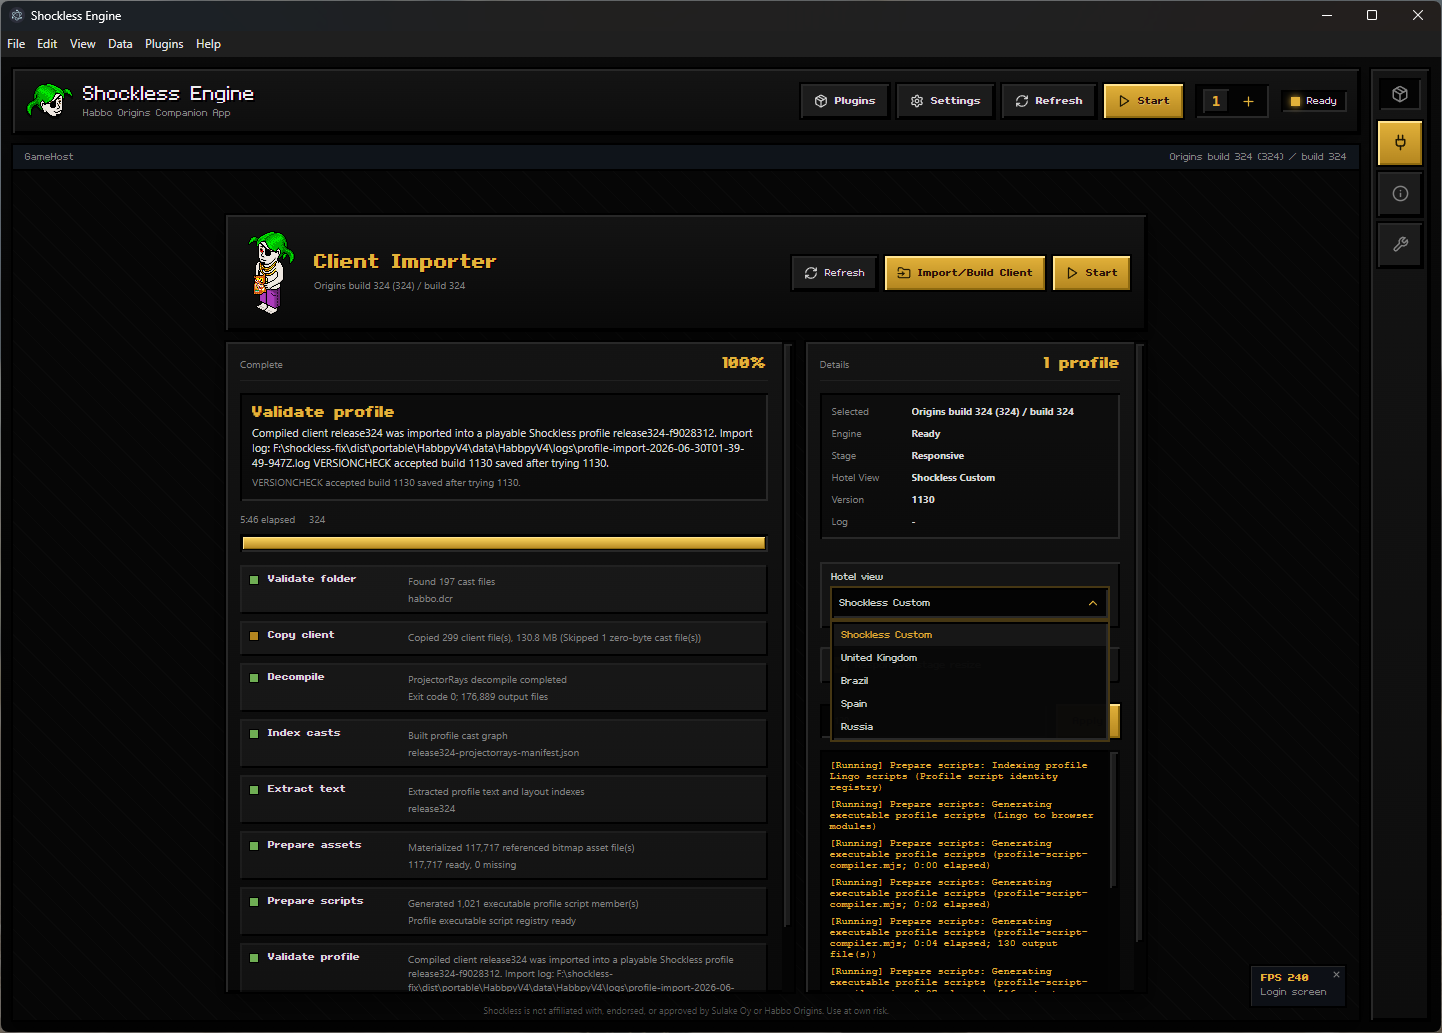
Task: Click the "1 profile" count in Details
Action: (1080, 363)
